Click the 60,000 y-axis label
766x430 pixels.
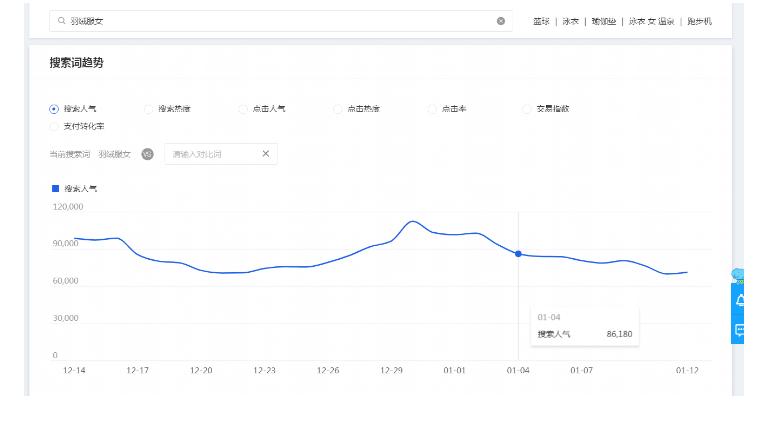point(65,280)
